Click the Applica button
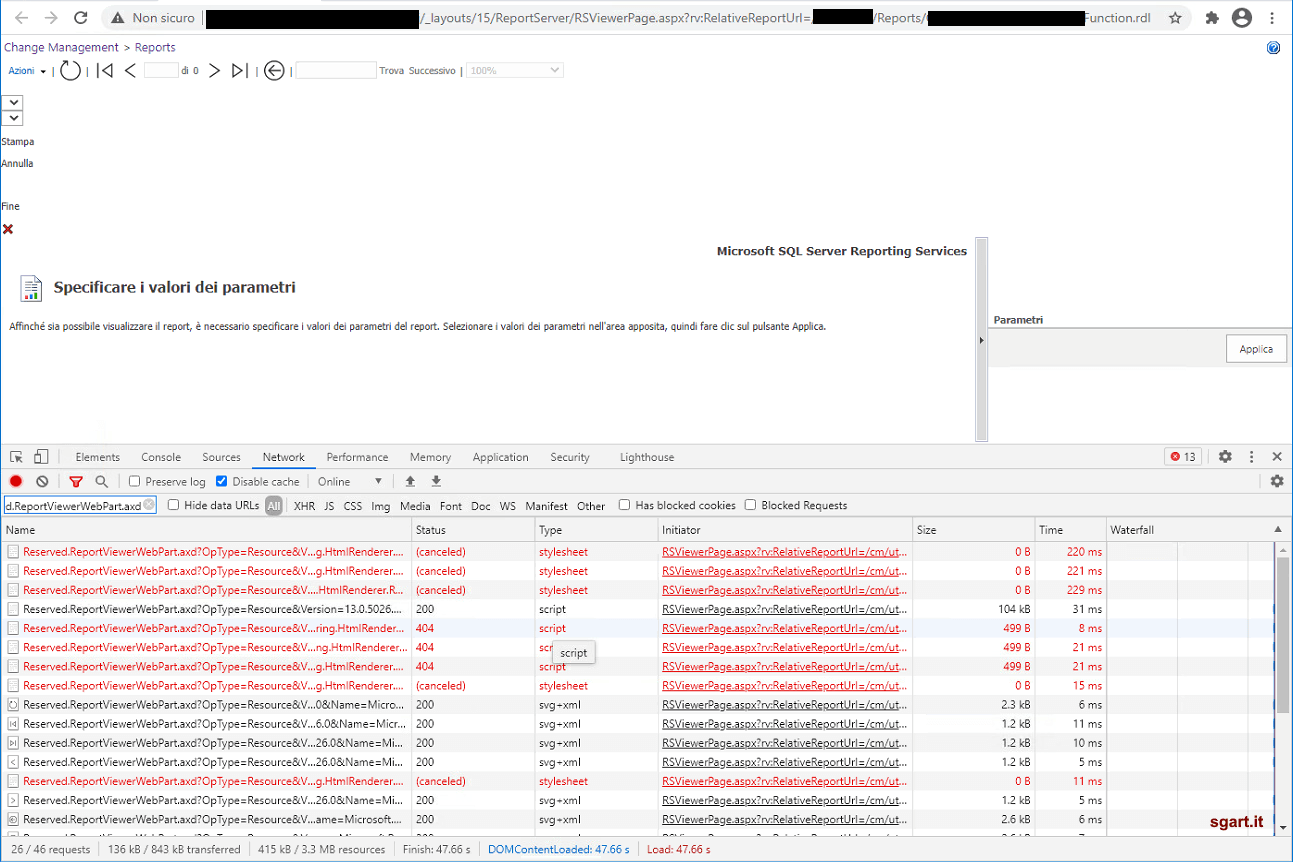Viewport: 1293px width, 862px height. point(1256,349)
